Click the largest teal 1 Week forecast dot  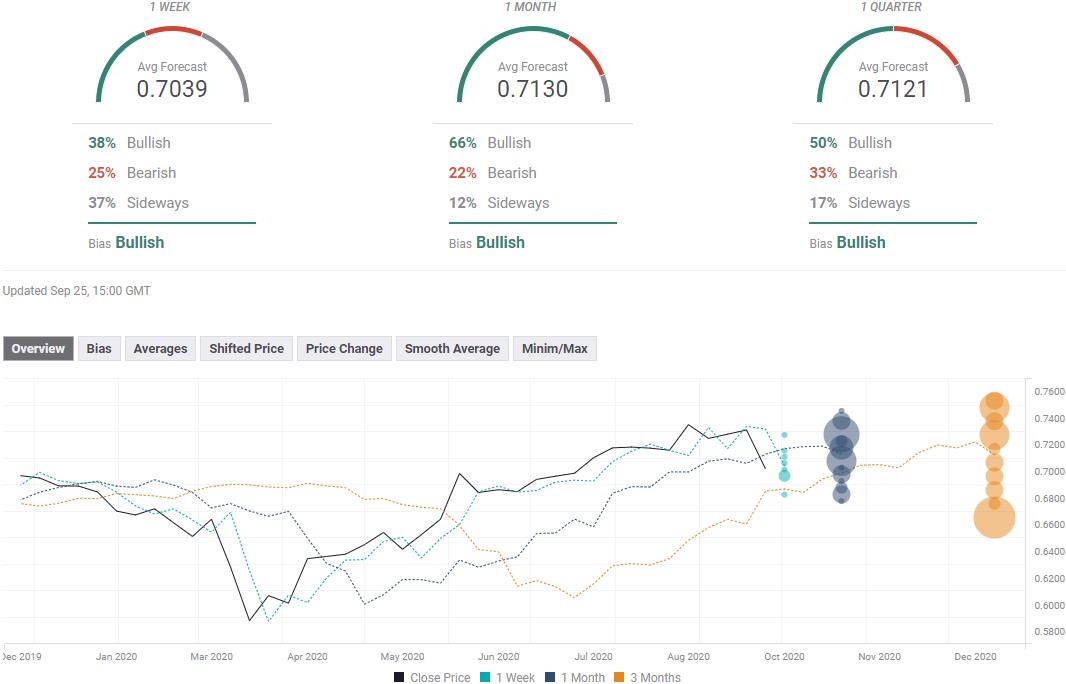click(x=784, y=475)
